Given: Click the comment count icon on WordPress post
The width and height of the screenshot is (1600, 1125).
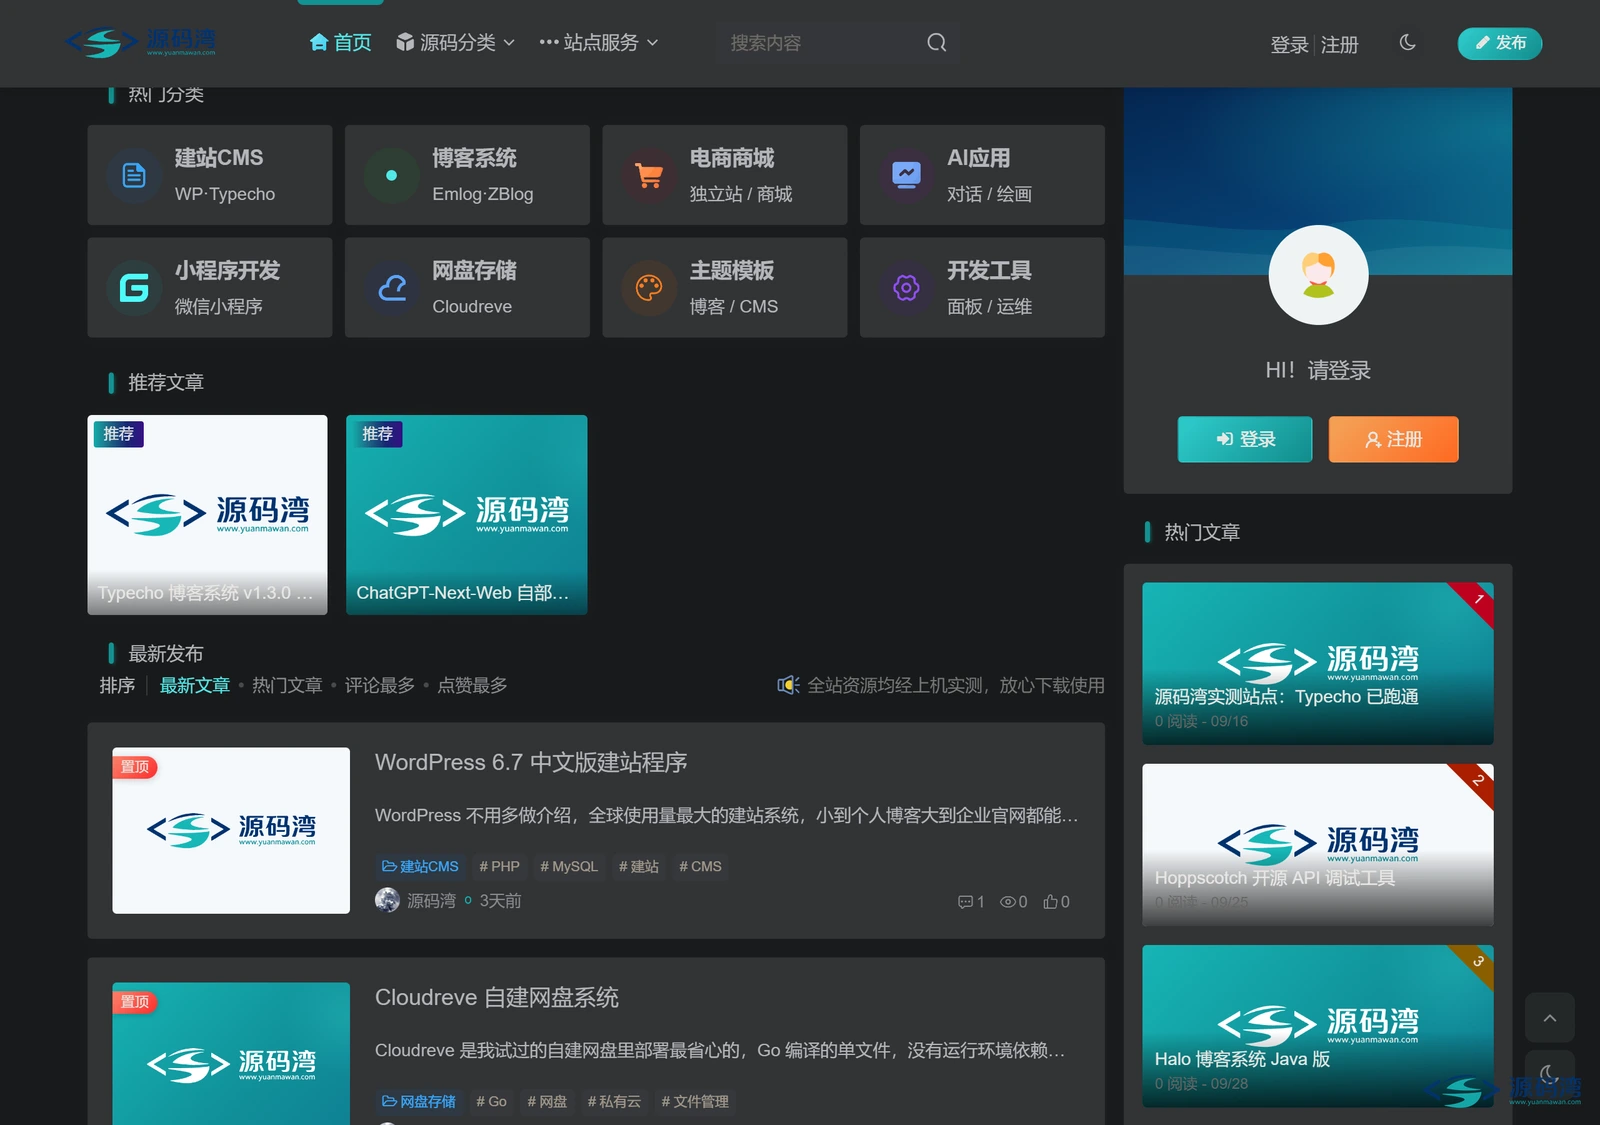Looking at the screenshot, I should click(x=965, y=902).
